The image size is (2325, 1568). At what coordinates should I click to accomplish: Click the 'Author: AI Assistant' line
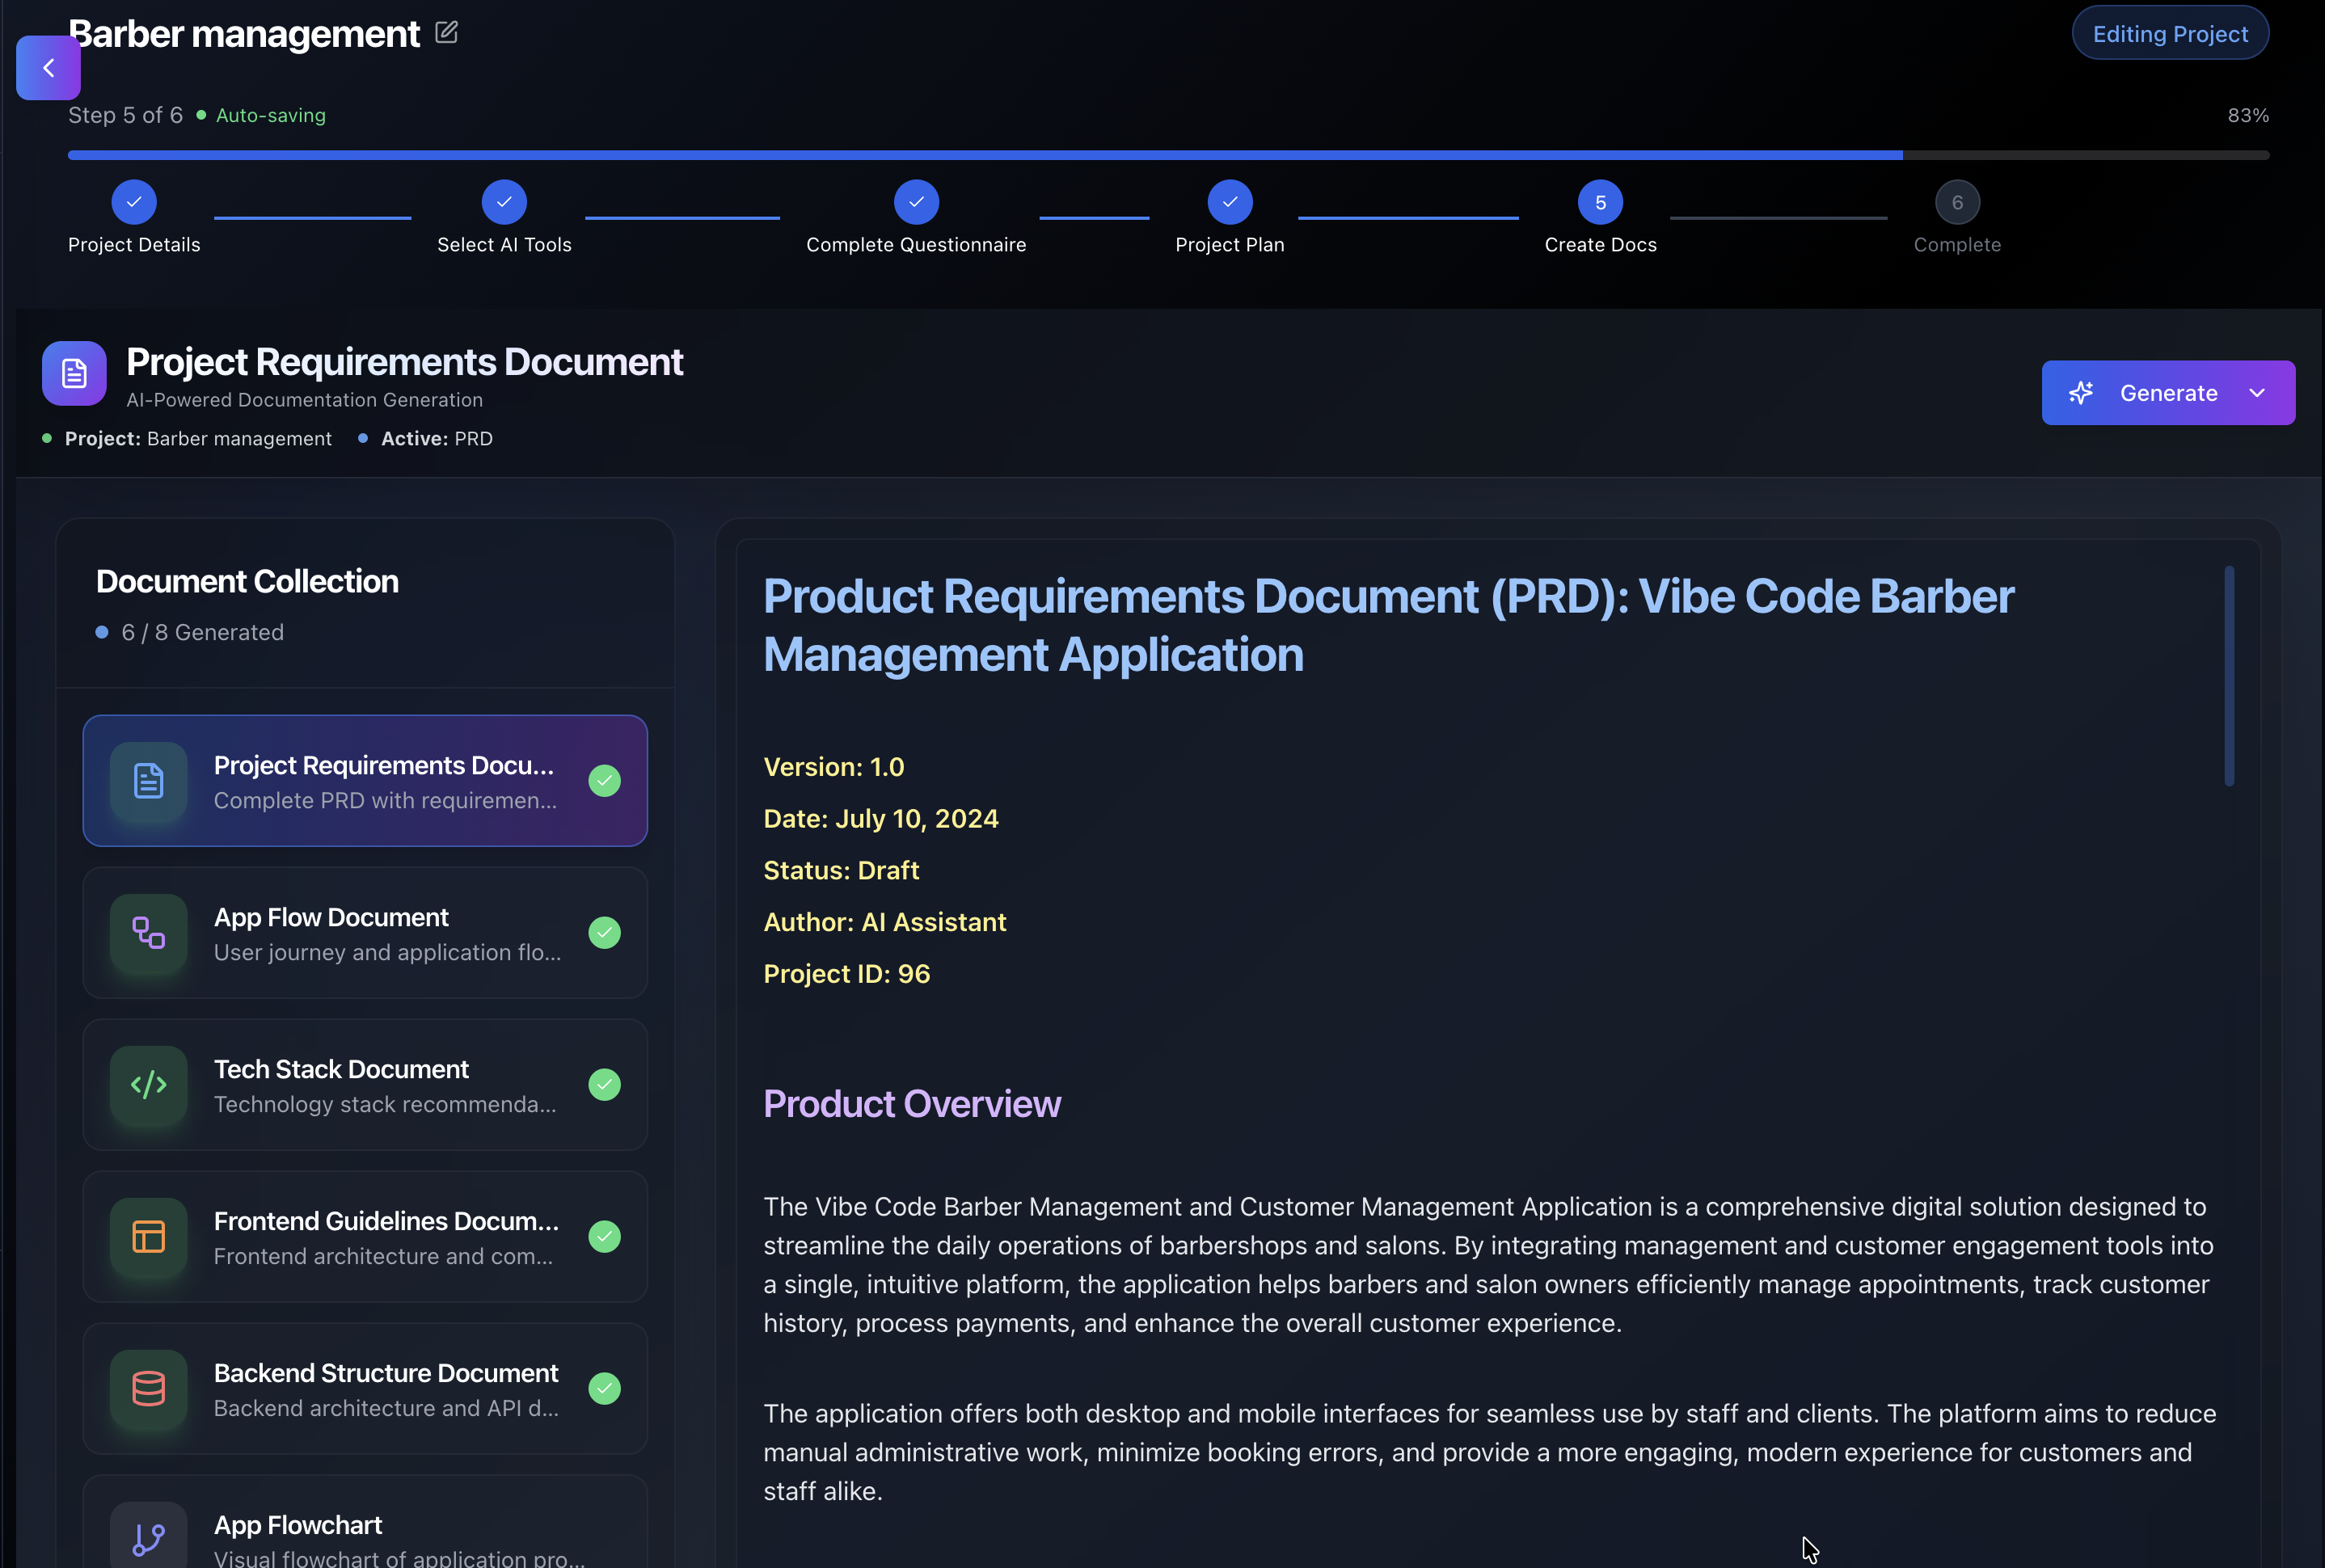pos(885,922)
